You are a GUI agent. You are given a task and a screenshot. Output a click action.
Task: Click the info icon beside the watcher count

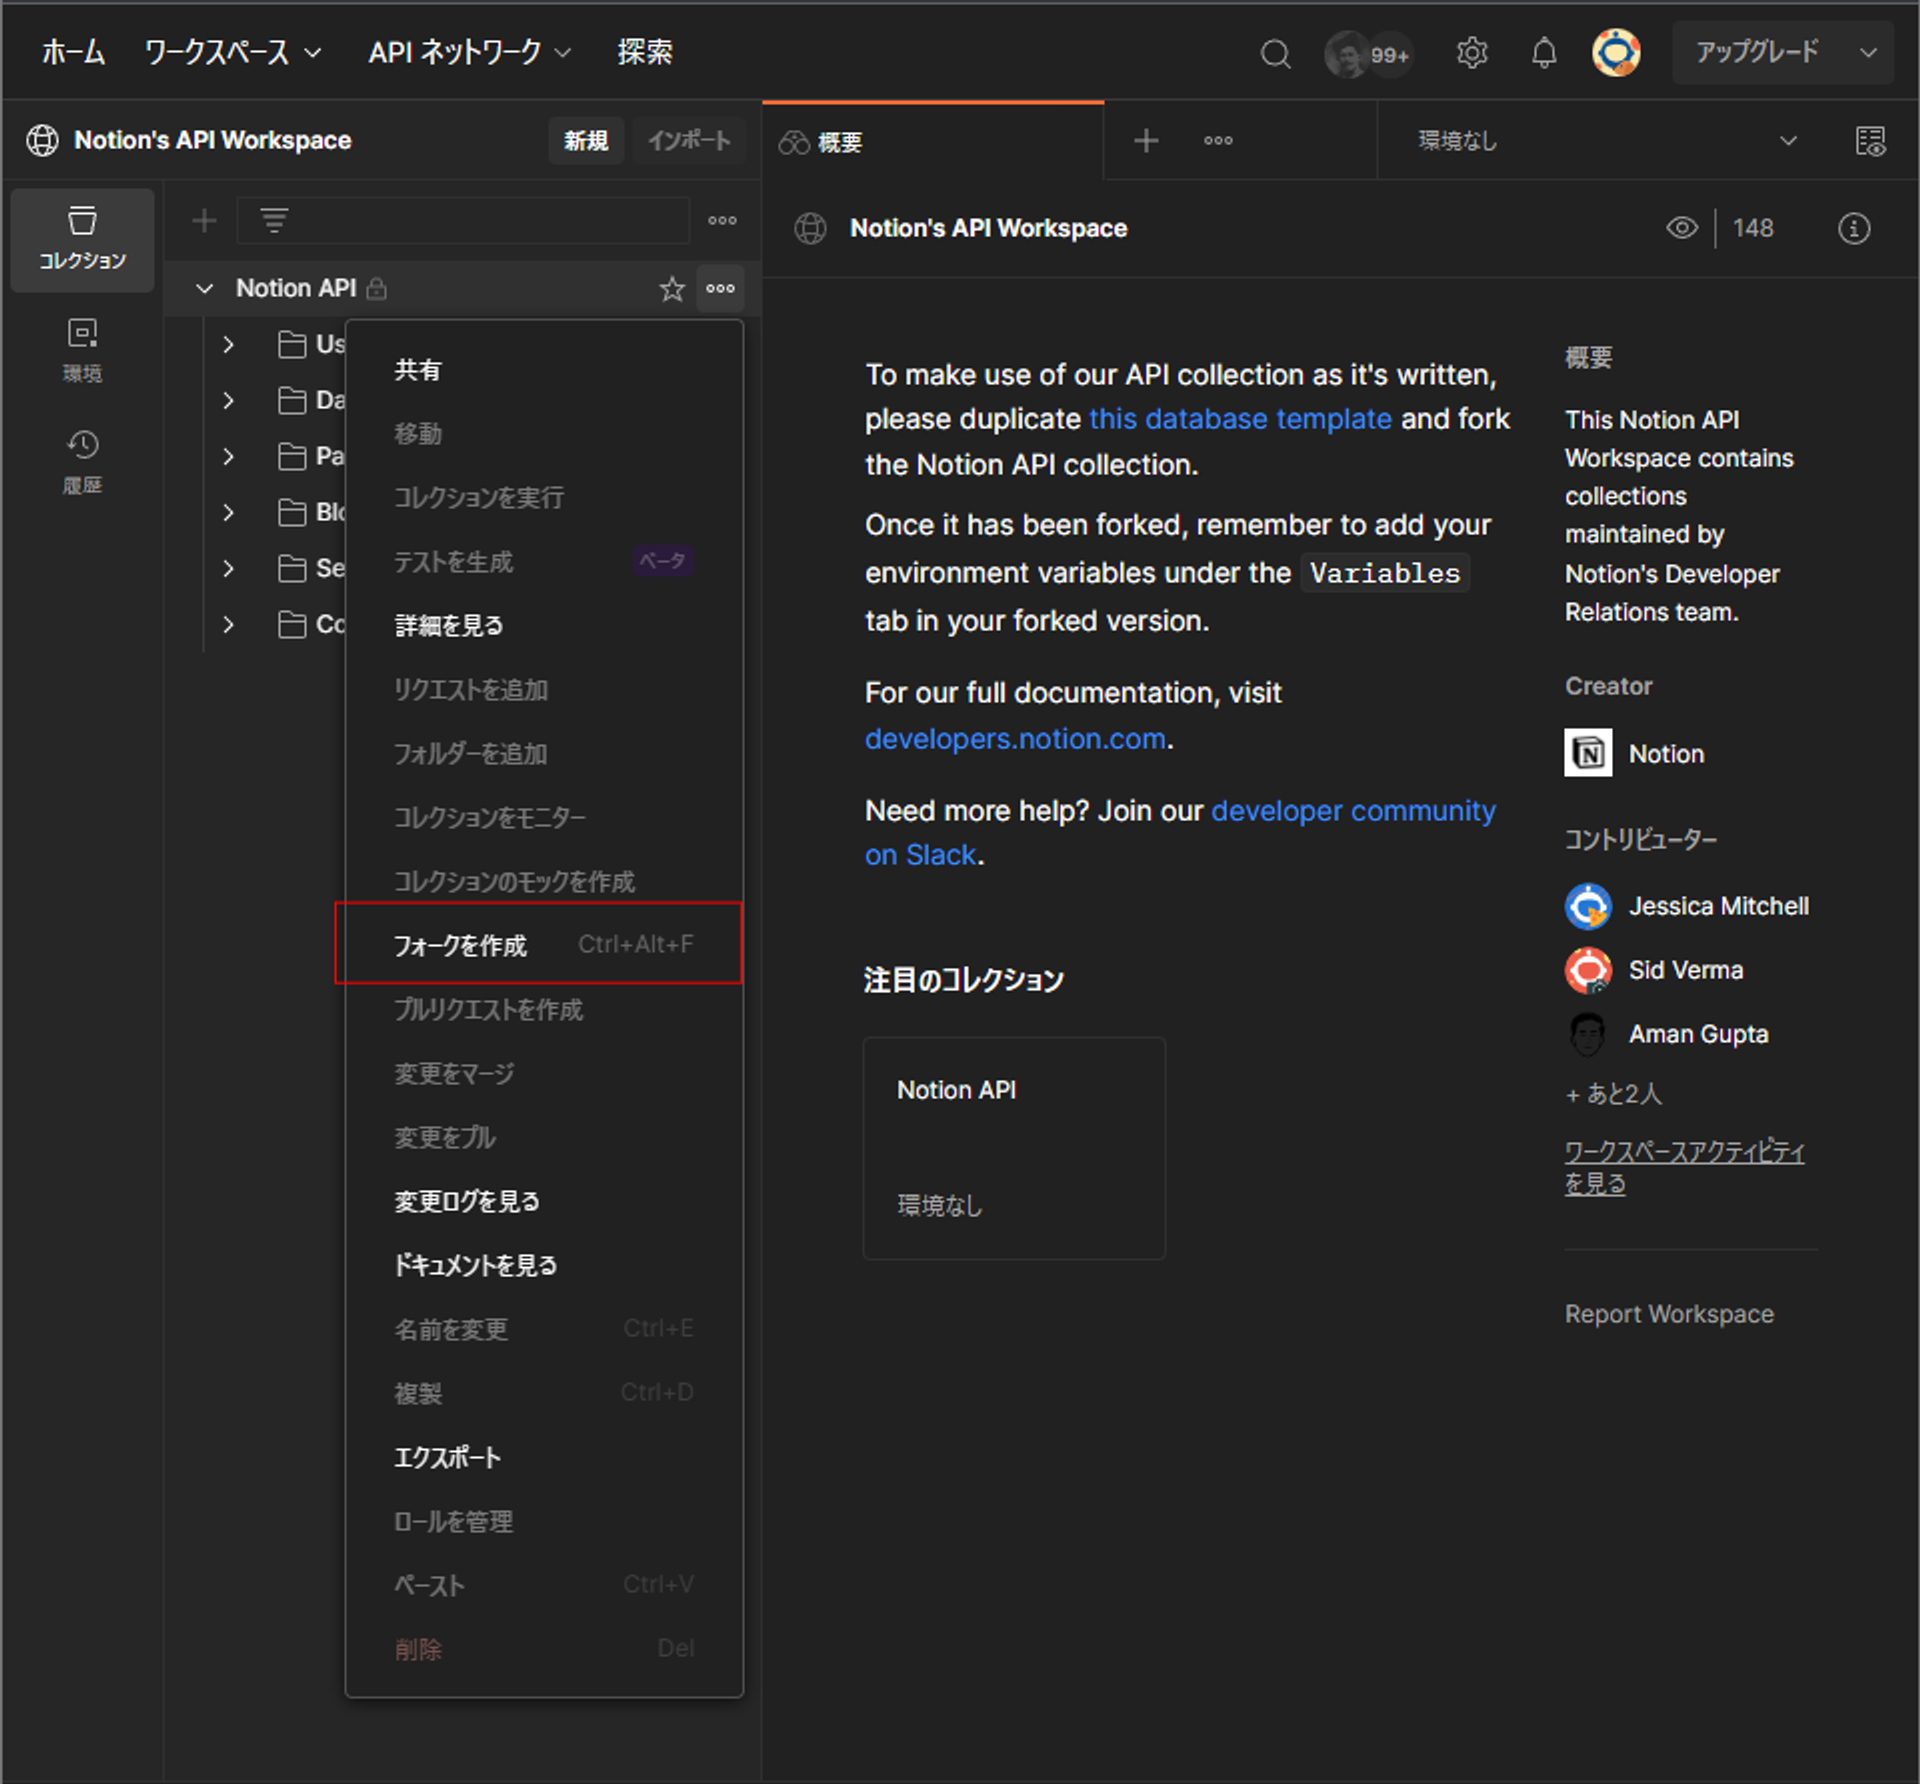point(1853,228)
